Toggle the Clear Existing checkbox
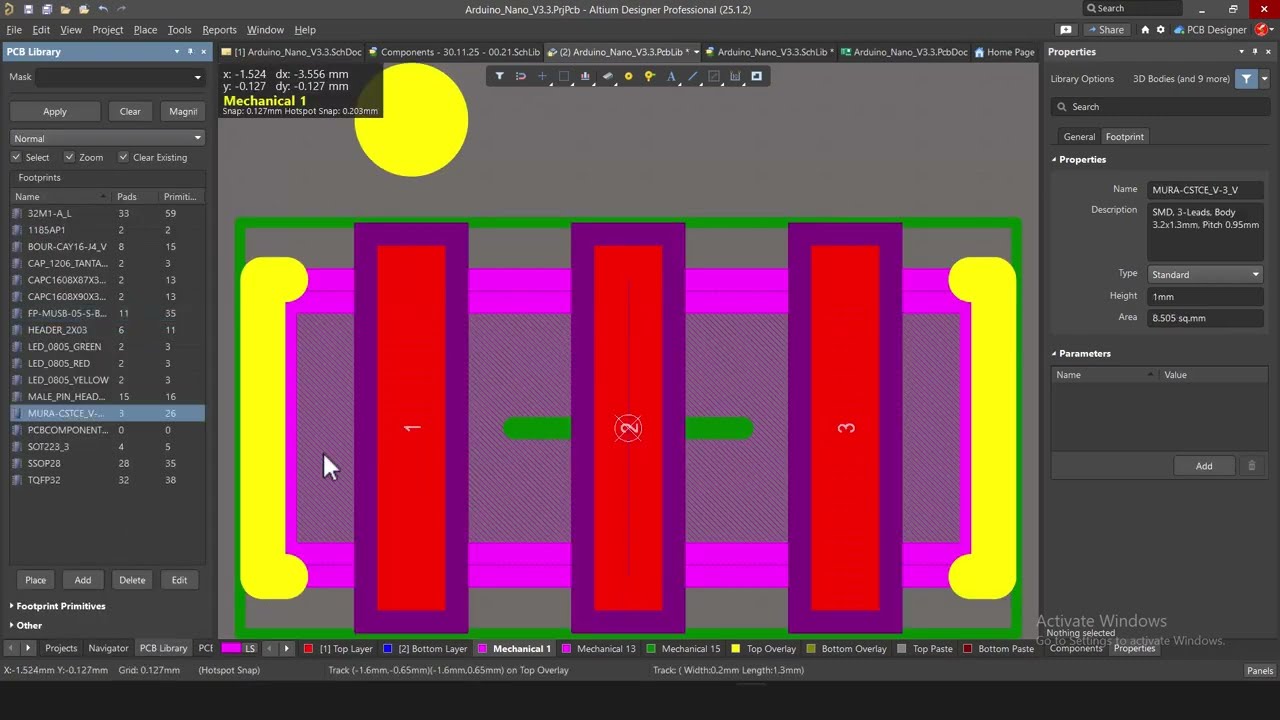The image size is (1280, 720). pos(123,157)
